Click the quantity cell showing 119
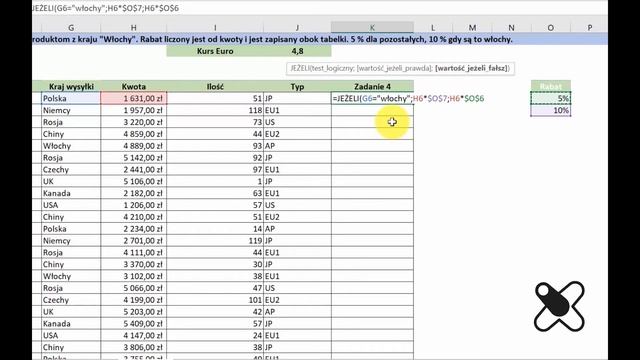 point(215,240)
